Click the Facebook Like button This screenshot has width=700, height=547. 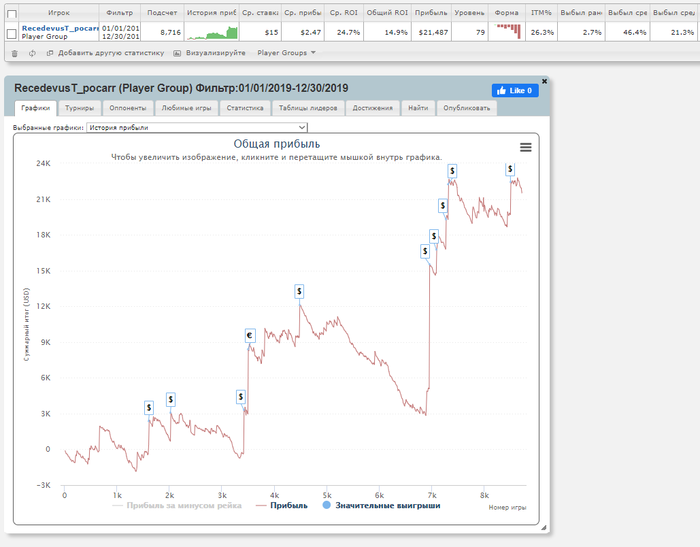coord(515,91)
